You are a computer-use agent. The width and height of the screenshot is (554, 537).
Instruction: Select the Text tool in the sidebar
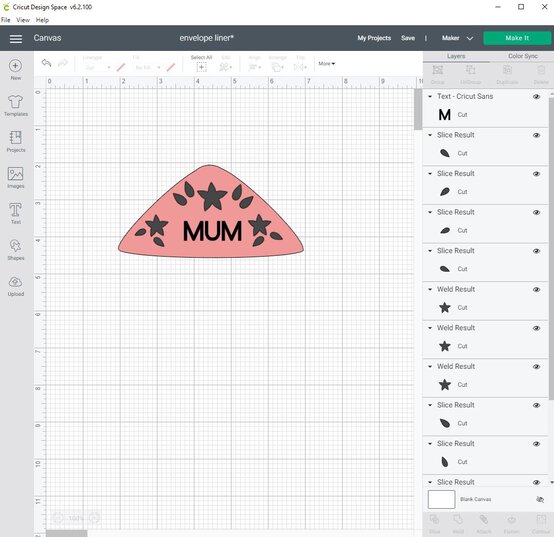click(x=16, y=214)
